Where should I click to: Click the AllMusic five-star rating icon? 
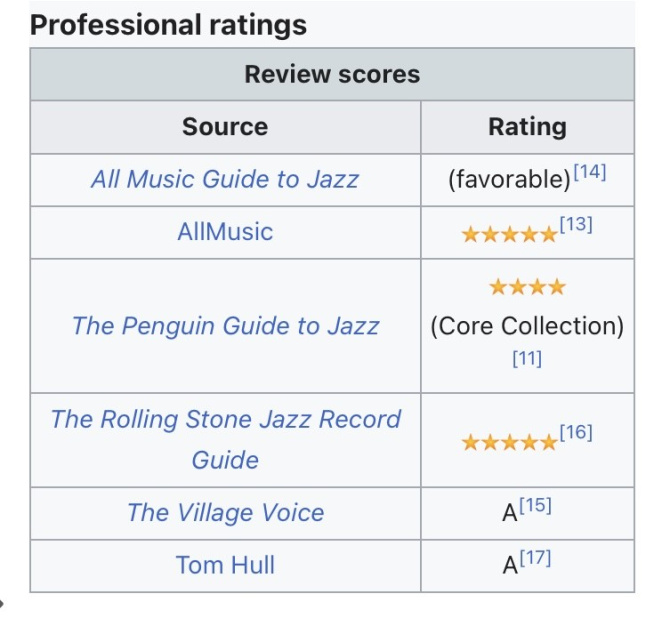(509, 235)
